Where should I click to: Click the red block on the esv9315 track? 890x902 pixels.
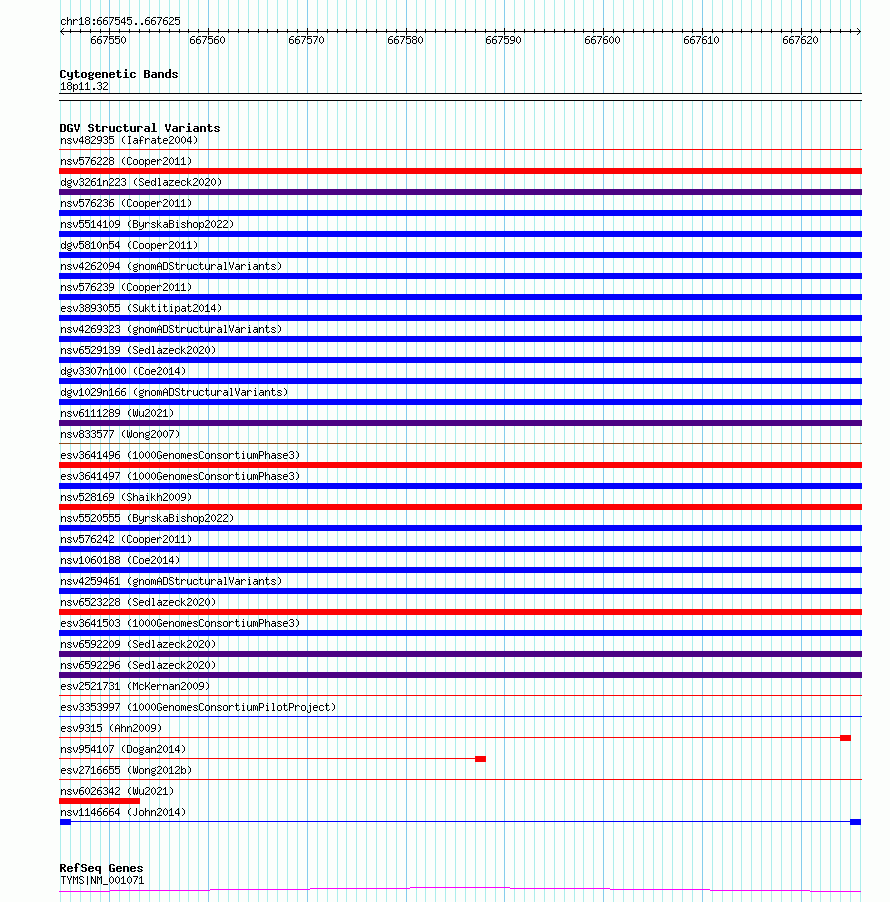(845, 738)
